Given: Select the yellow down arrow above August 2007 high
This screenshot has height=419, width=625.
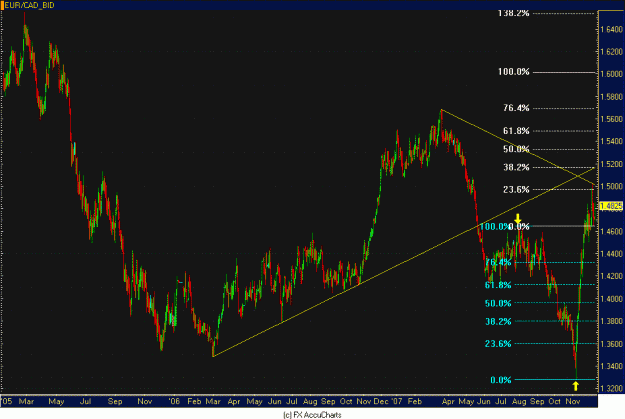Looking at the screenshot, I should coord(517,218).
